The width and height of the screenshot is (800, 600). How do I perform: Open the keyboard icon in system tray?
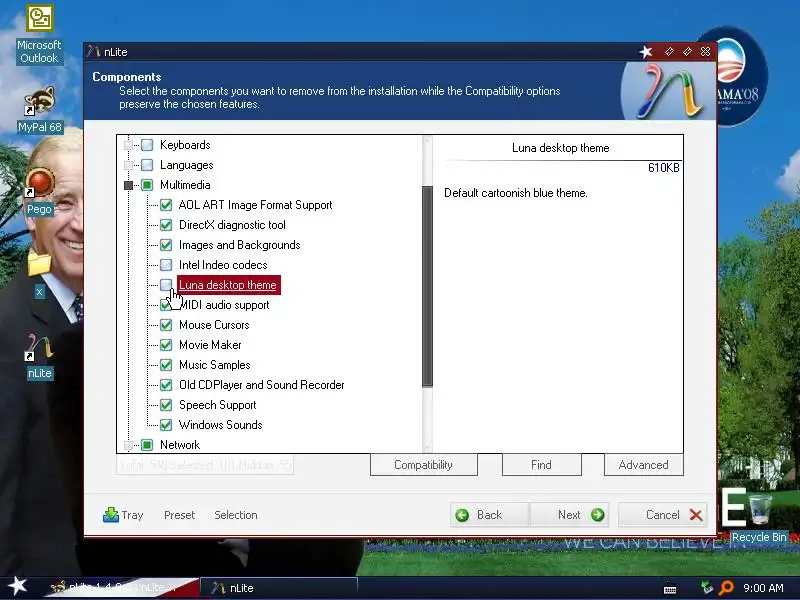[x=670, y=589]
